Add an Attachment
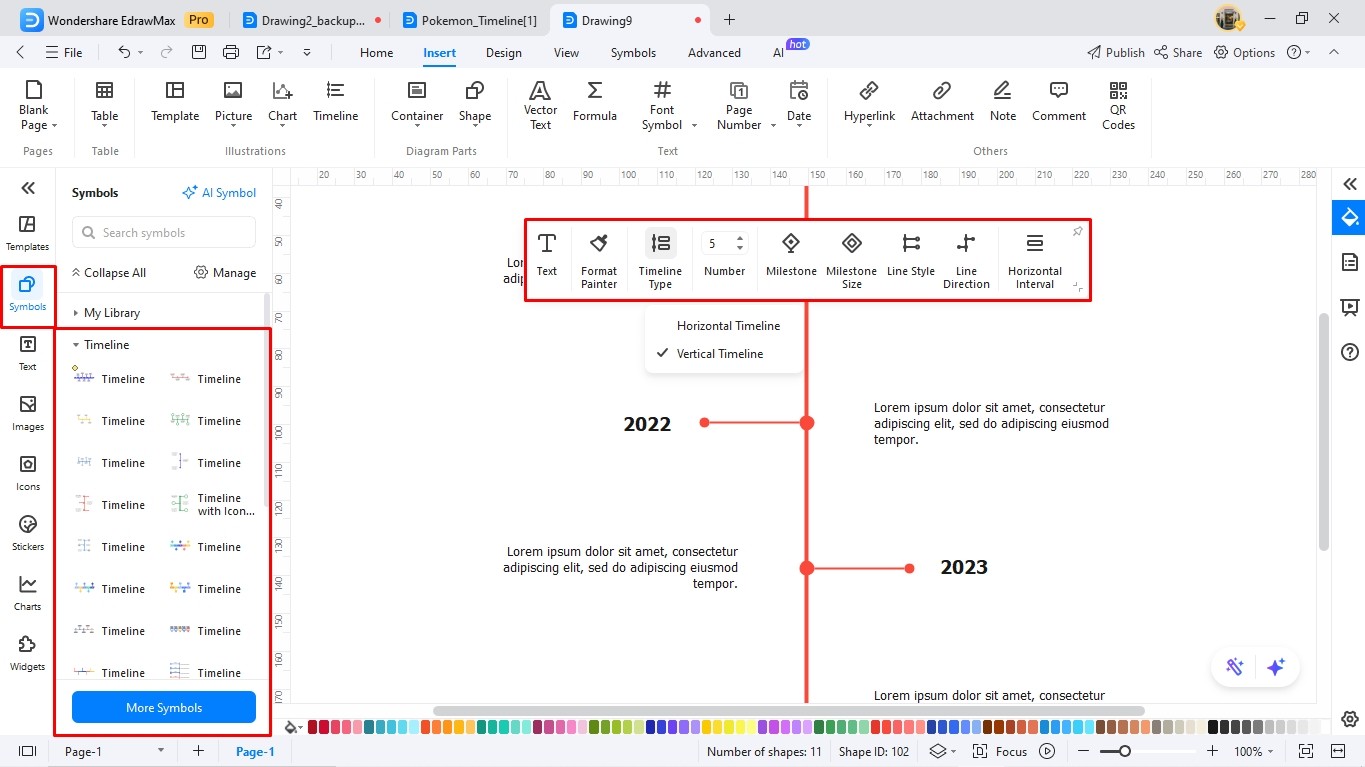Screen dimensions: 1365x767 pyautogui.click(x=942, y=102)
